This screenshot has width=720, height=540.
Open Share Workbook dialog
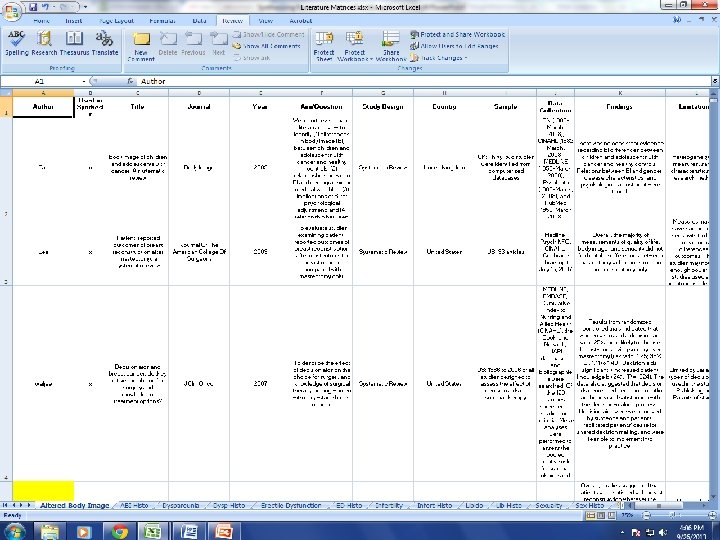pos(391,46)
